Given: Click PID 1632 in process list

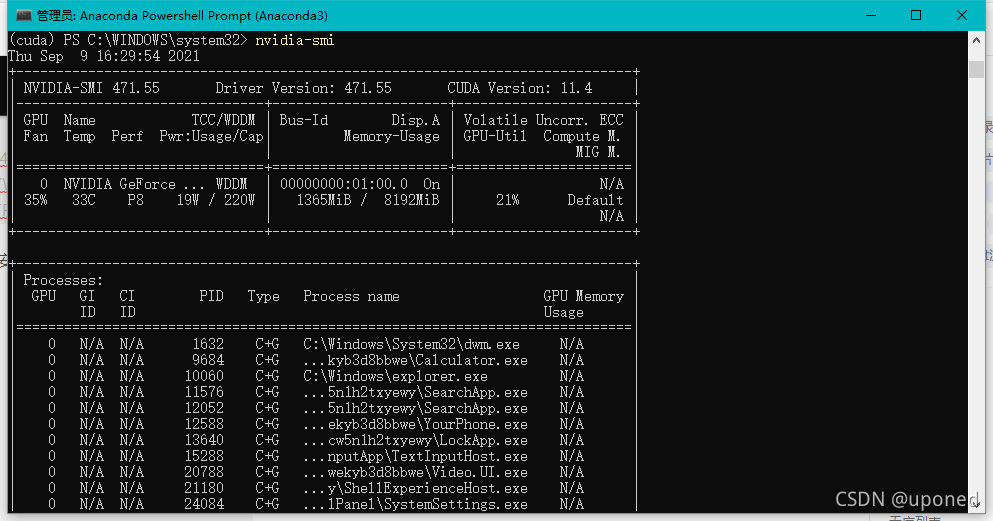Looking at the screenshot, I should click(208, 344).
